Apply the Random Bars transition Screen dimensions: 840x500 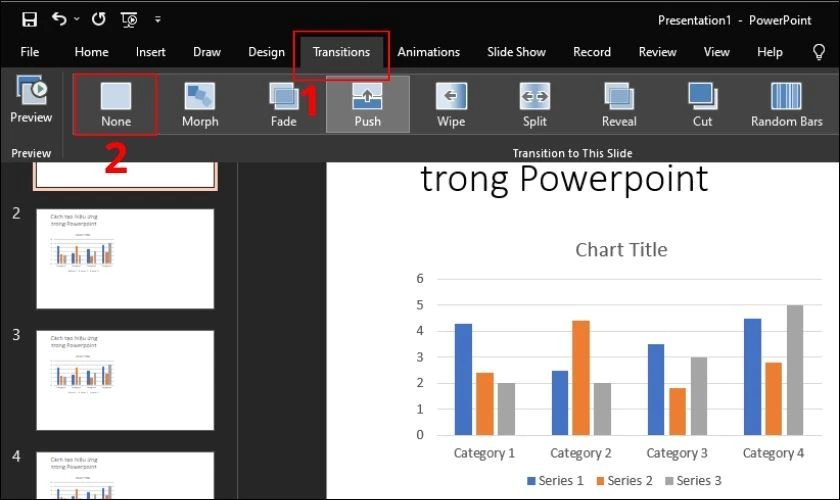786,105
